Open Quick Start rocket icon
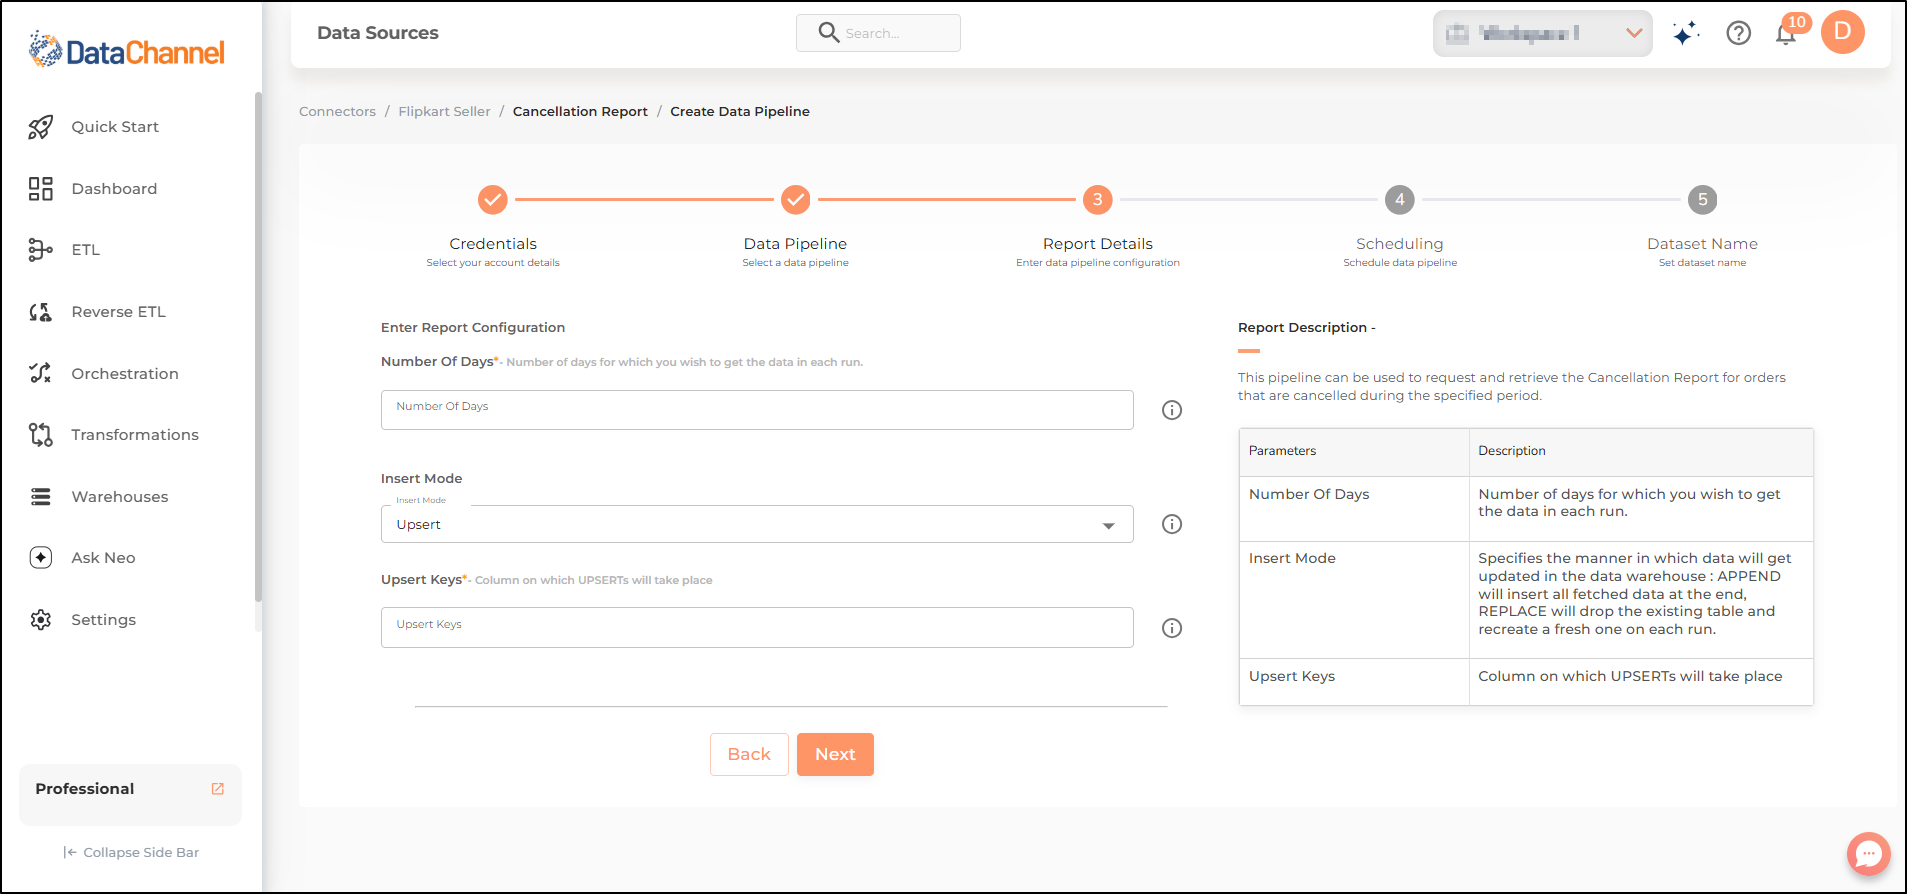The height and width of the screenshot is (894, 1907). click(40, 127)
